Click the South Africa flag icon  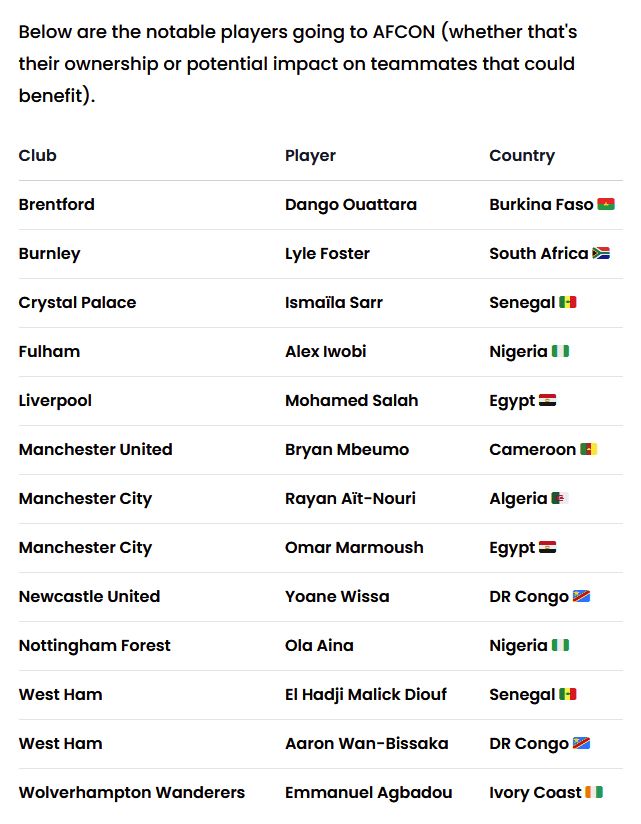601,253
